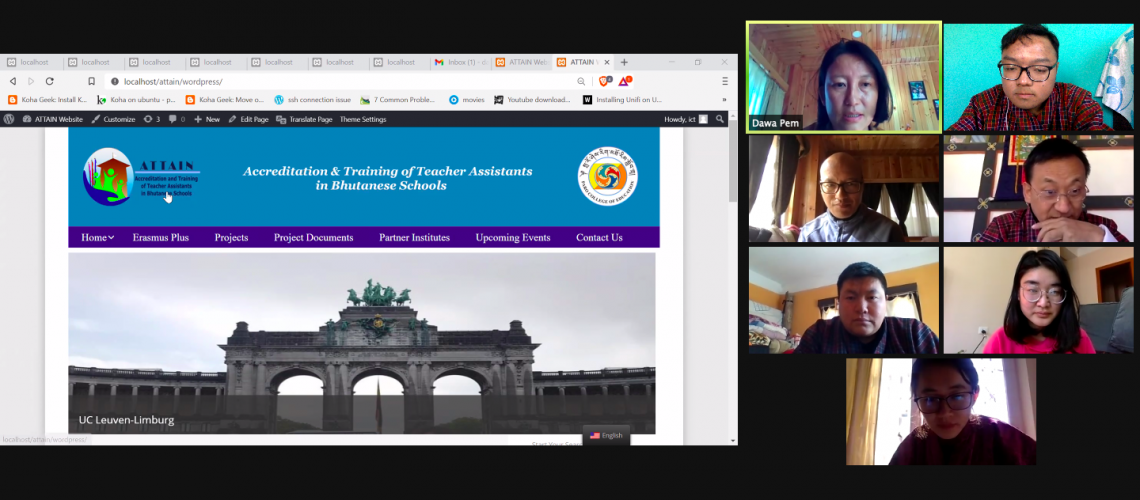Open the browser hamburger menu
The image size is (1140, 500).
point(724,81)
